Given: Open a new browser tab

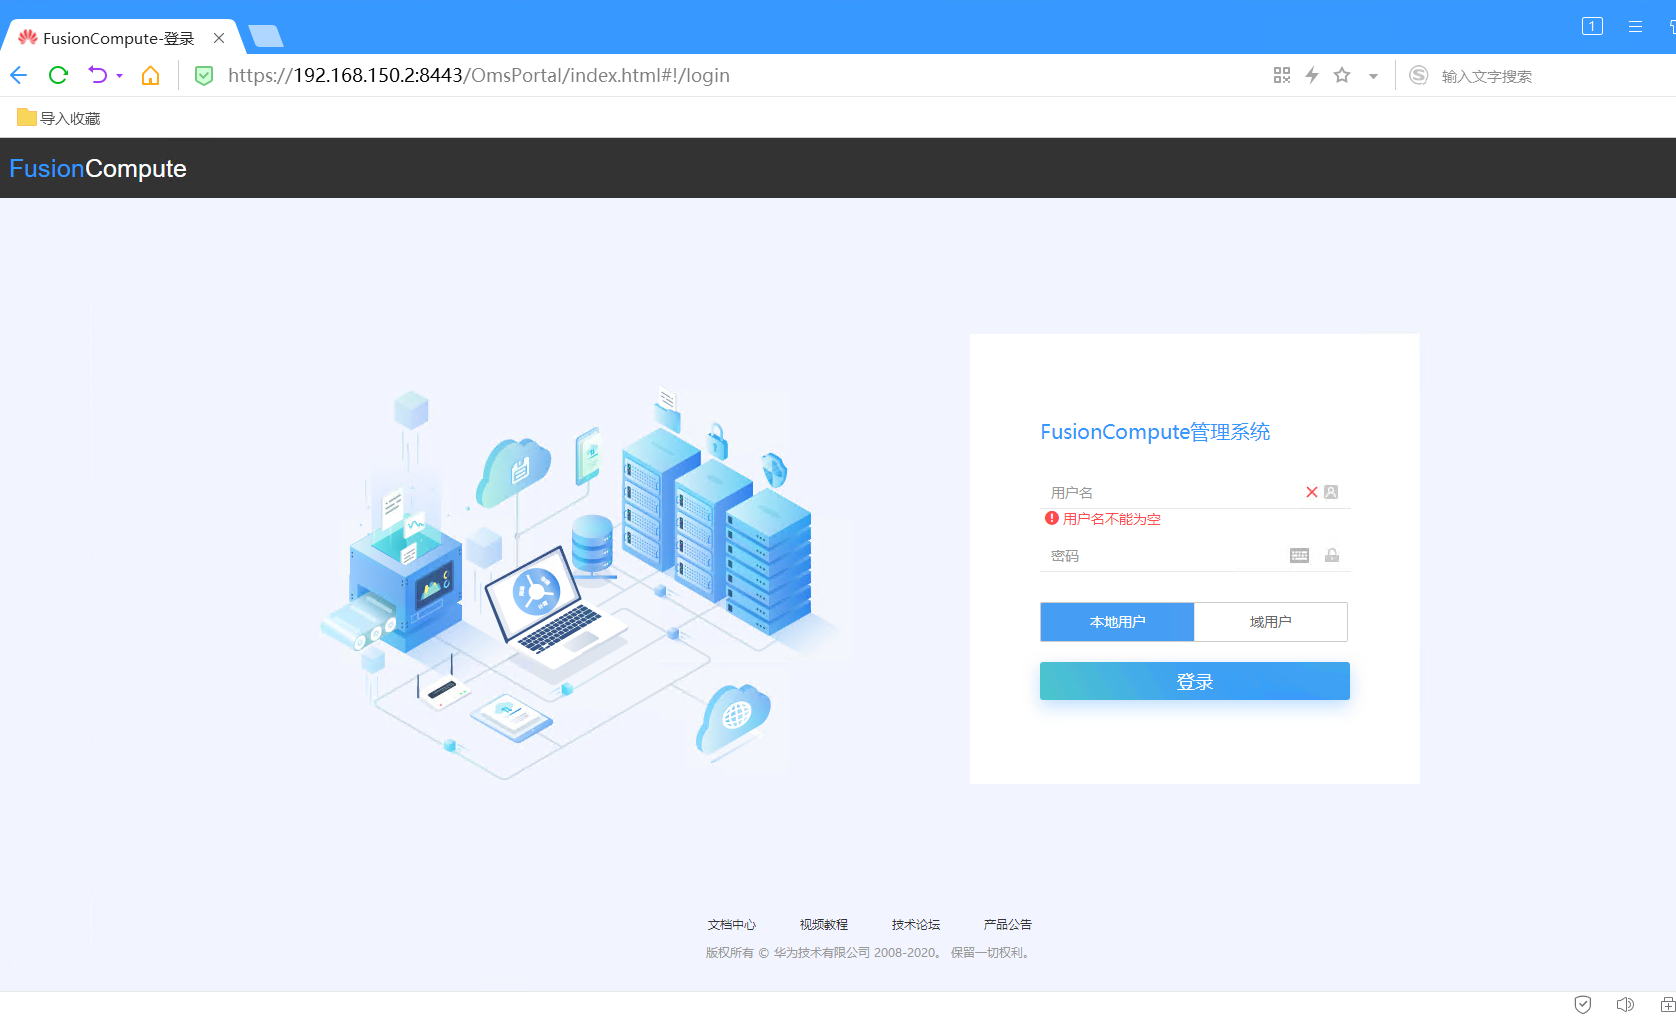Looking at the screenshot, I should tap(266, 37).
